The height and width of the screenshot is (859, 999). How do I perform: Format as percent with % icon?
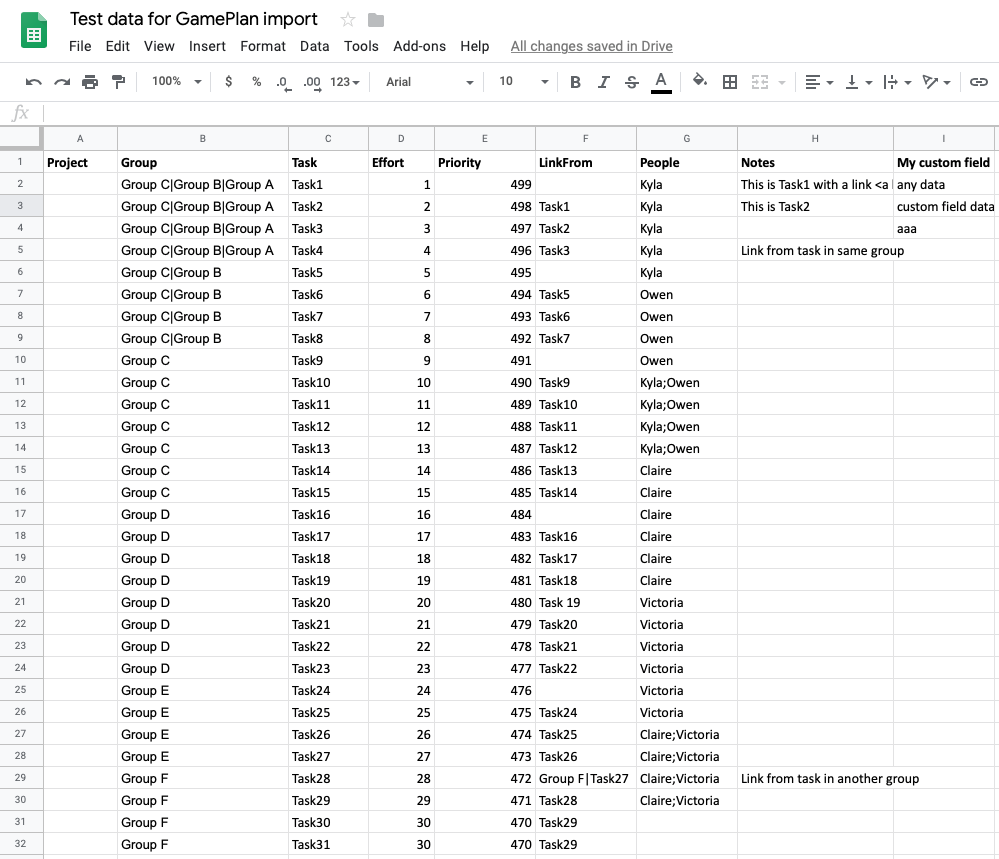[x=256, y=82]
